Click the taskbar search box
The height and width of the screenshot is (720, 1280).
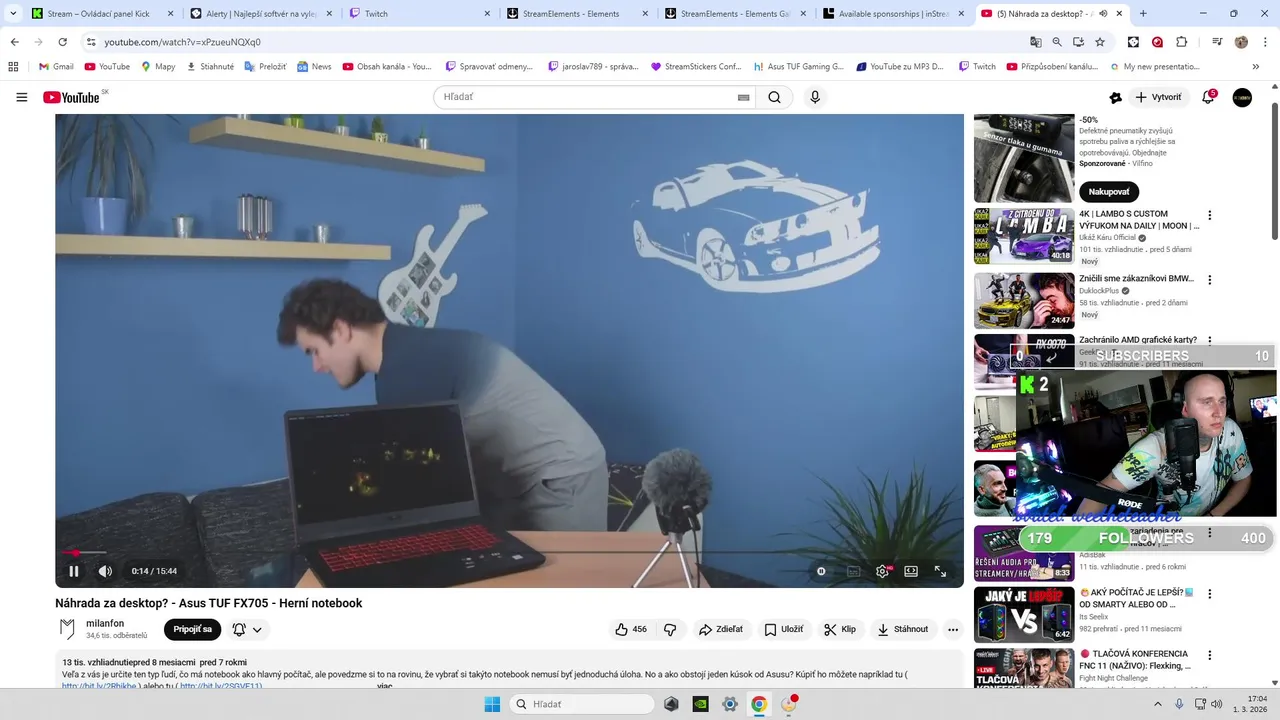click(583, 704)
